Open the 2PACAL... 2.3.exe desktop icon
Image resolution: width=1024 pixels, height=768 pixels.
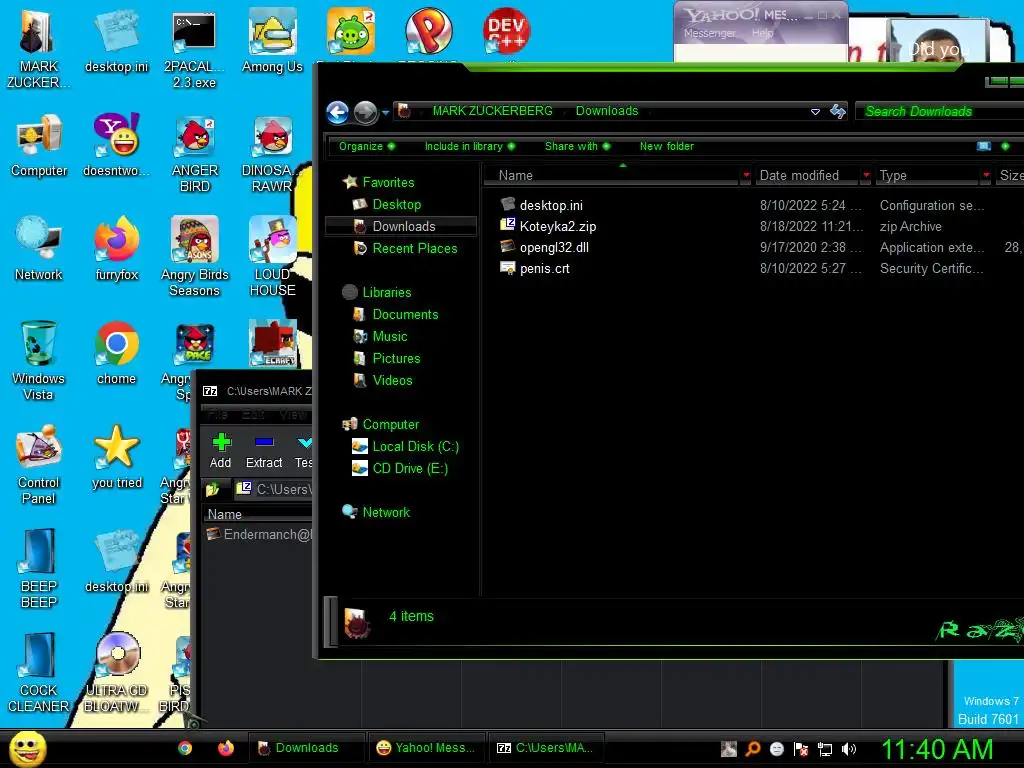click(194, 49)
